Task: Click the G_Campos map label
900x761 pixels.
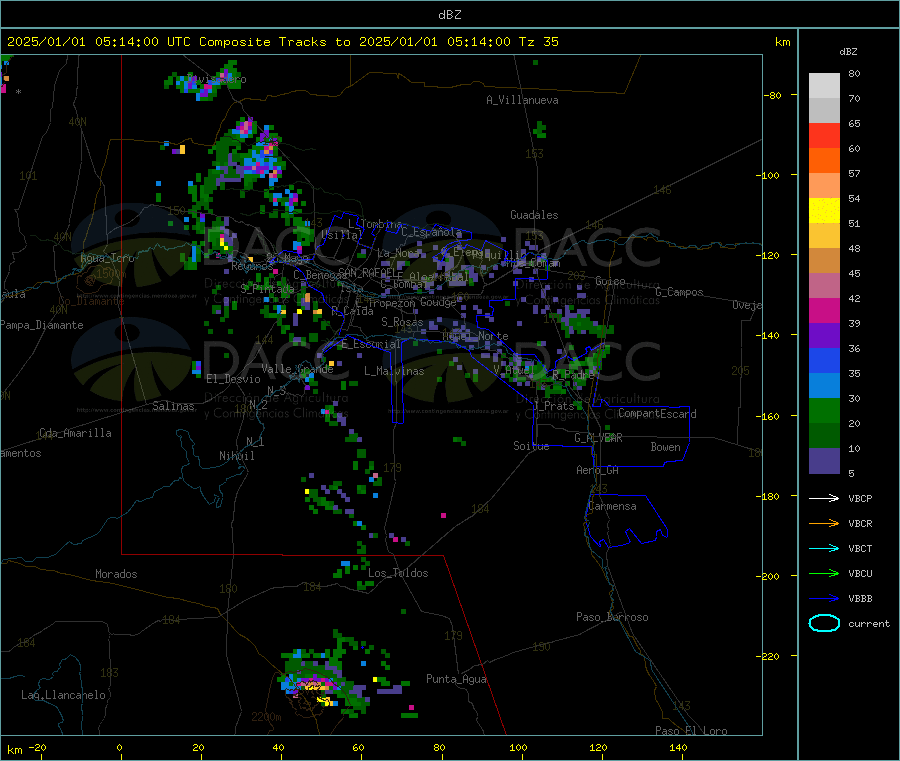Action: (x=679, y=292)
